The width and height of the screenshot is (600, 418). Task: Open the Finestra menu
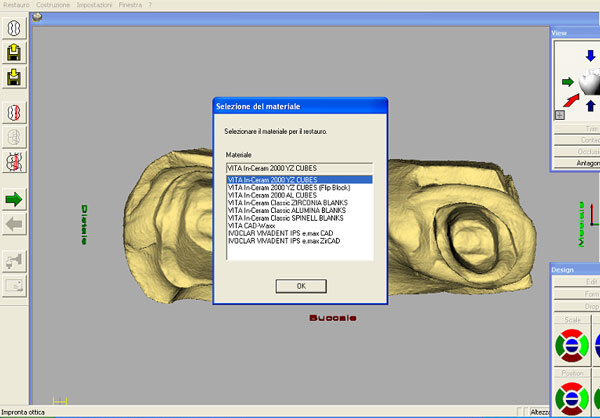(130, 5)
